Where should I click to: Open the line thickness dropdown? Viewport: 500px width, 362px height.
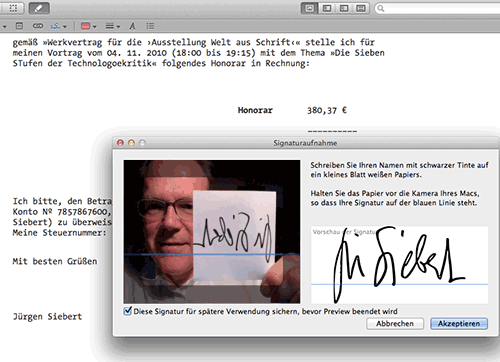[113, 26]
